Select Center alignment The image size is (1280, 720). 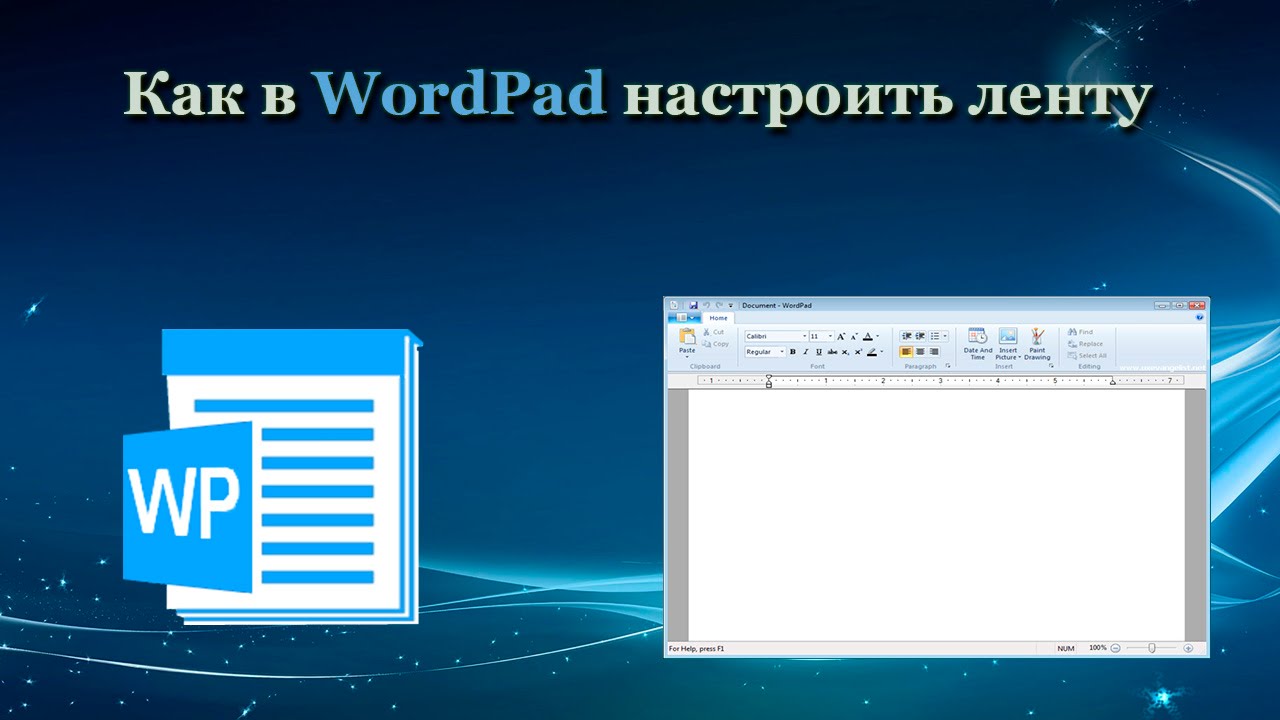point(920,352)
